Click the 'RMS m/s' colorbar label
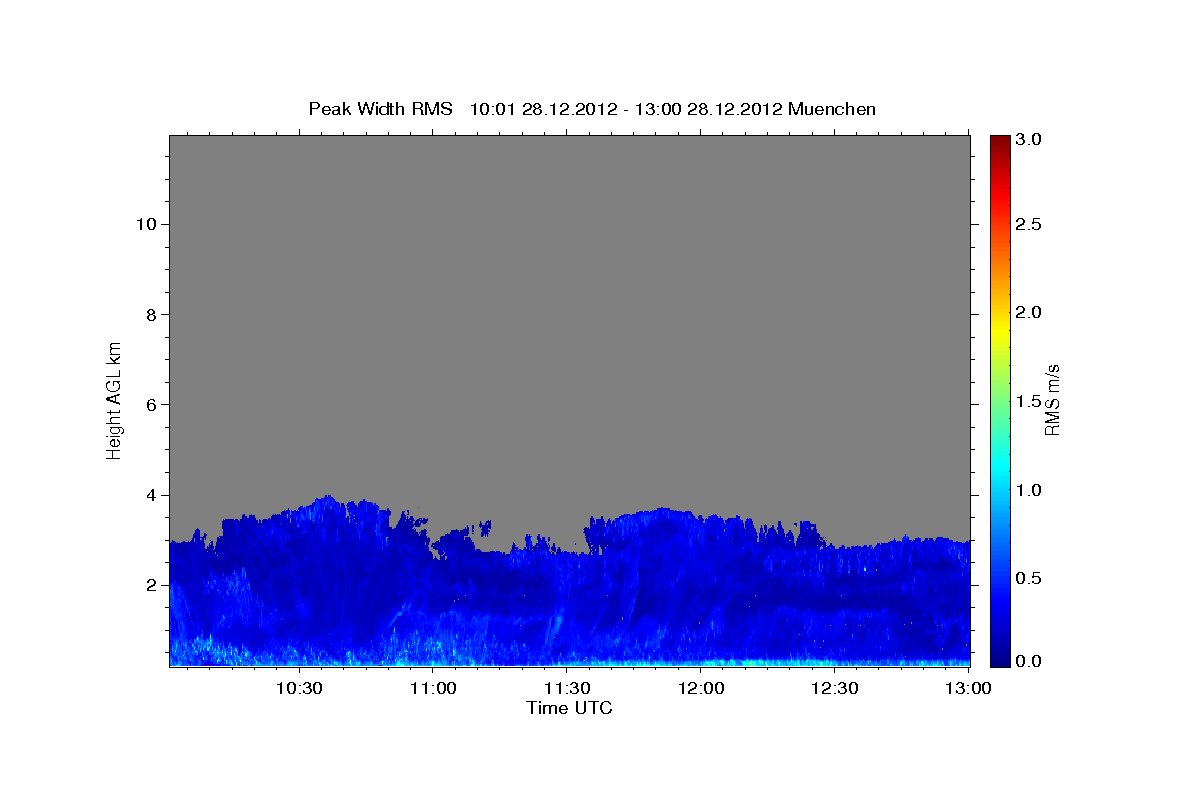The height and width of the screenshot is (800, 1200). pyautogui.click(x=1052, y=400)
